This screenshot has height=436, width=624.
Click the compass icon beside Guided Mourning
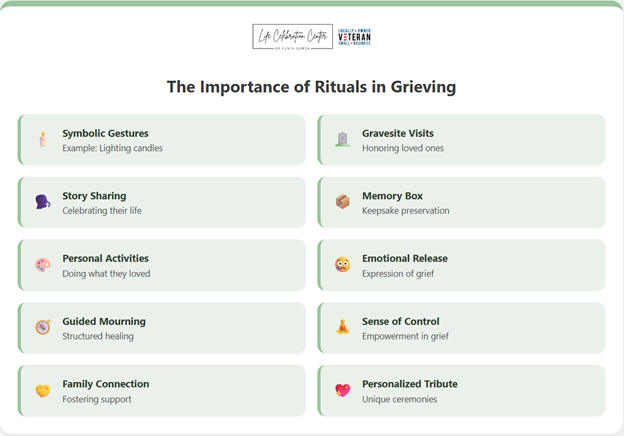tap(43, 327)
